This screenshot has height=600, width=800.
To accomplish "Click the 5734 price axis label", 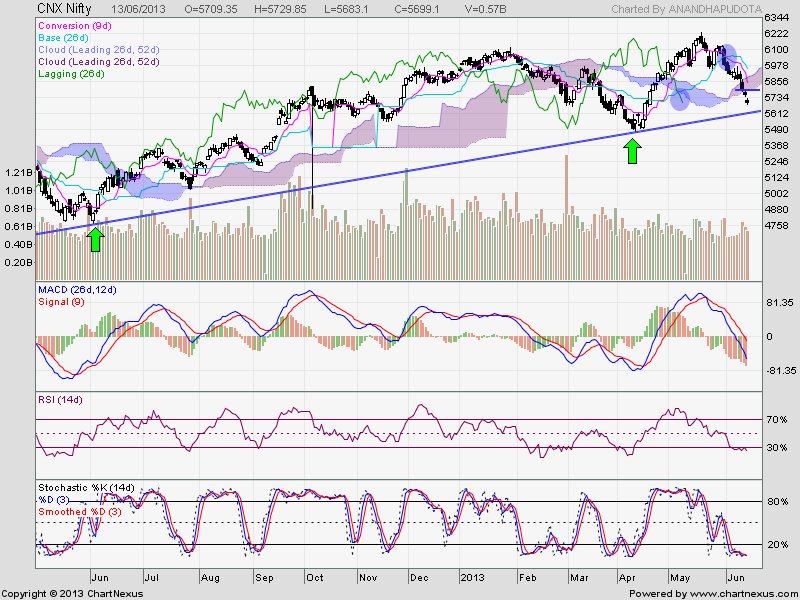I will [x=776, y=97].
